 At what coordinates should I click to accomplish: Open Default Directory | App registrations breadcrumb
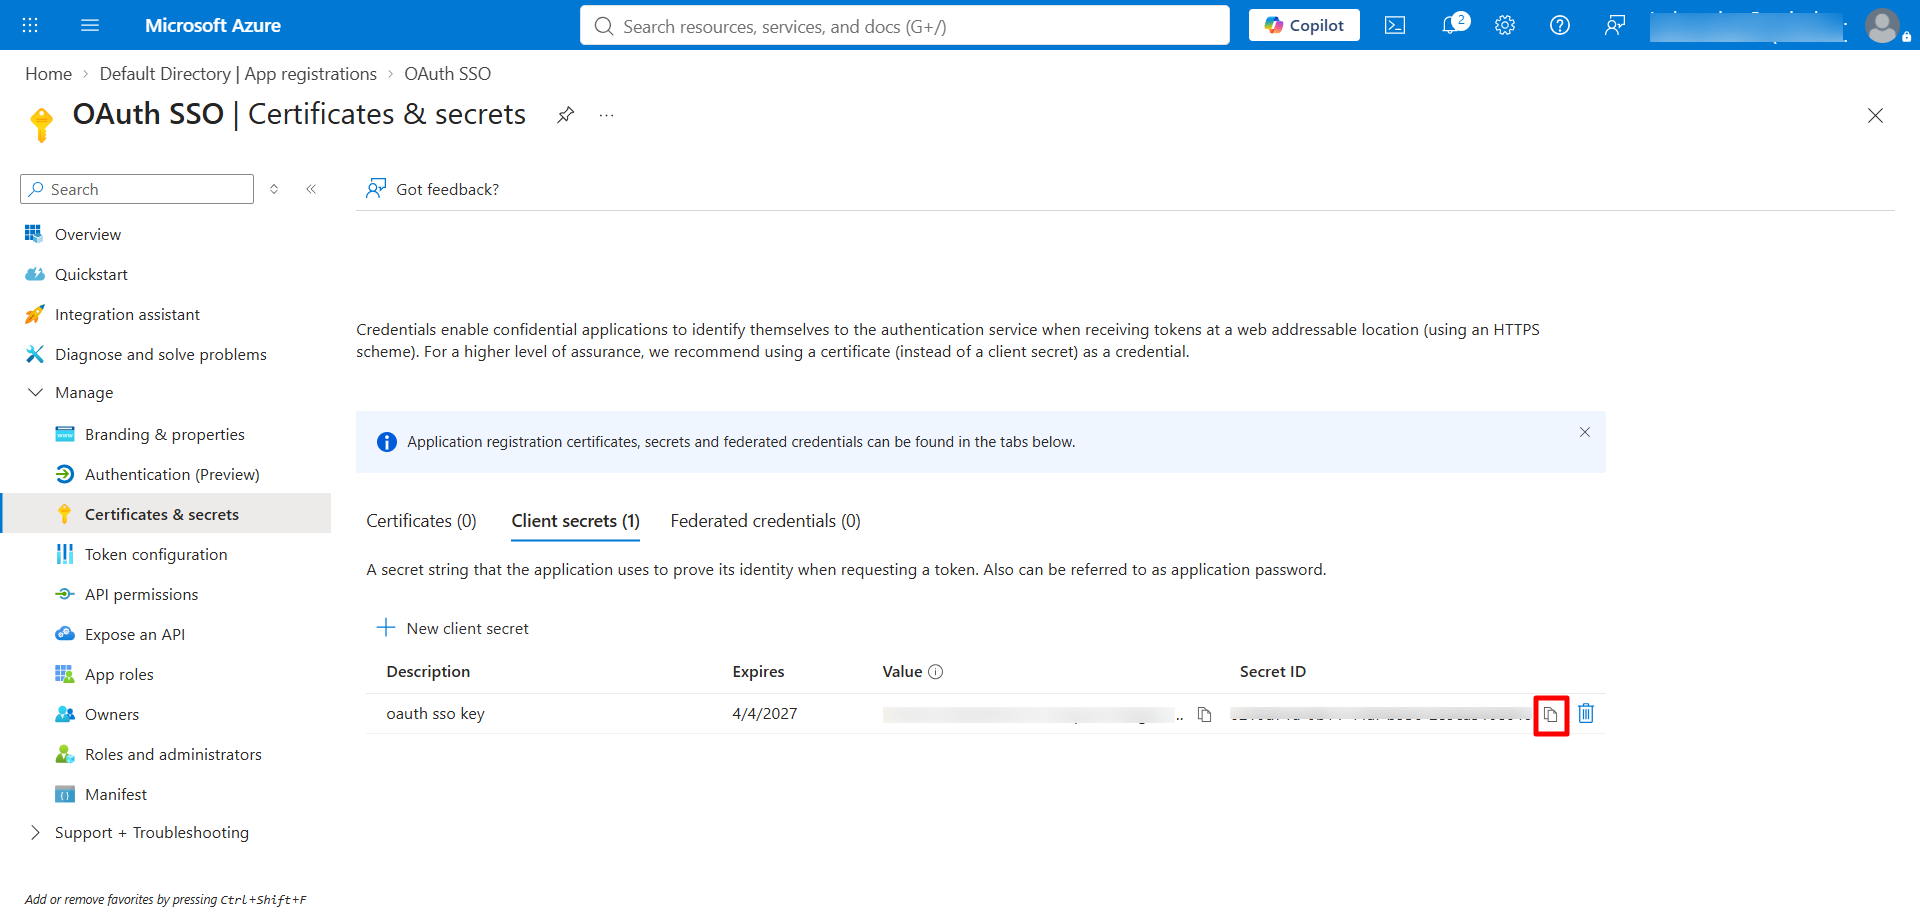click(238, 74)
